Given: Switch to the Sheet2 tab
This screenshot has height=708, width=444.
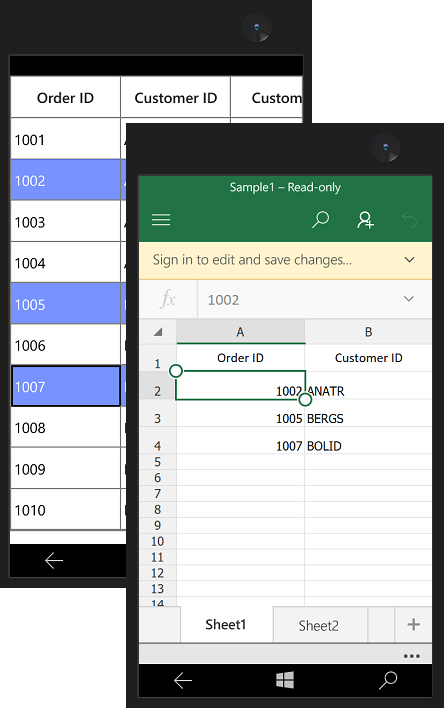Looking at the screenshot, I should click(319, 625).
